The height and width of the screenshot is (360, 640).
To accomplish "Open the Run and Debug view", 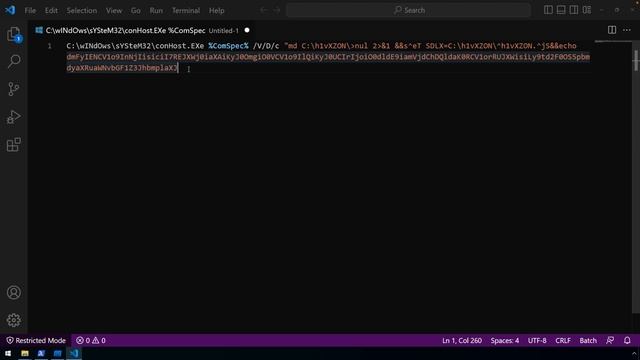I will (x=13, y=117).
